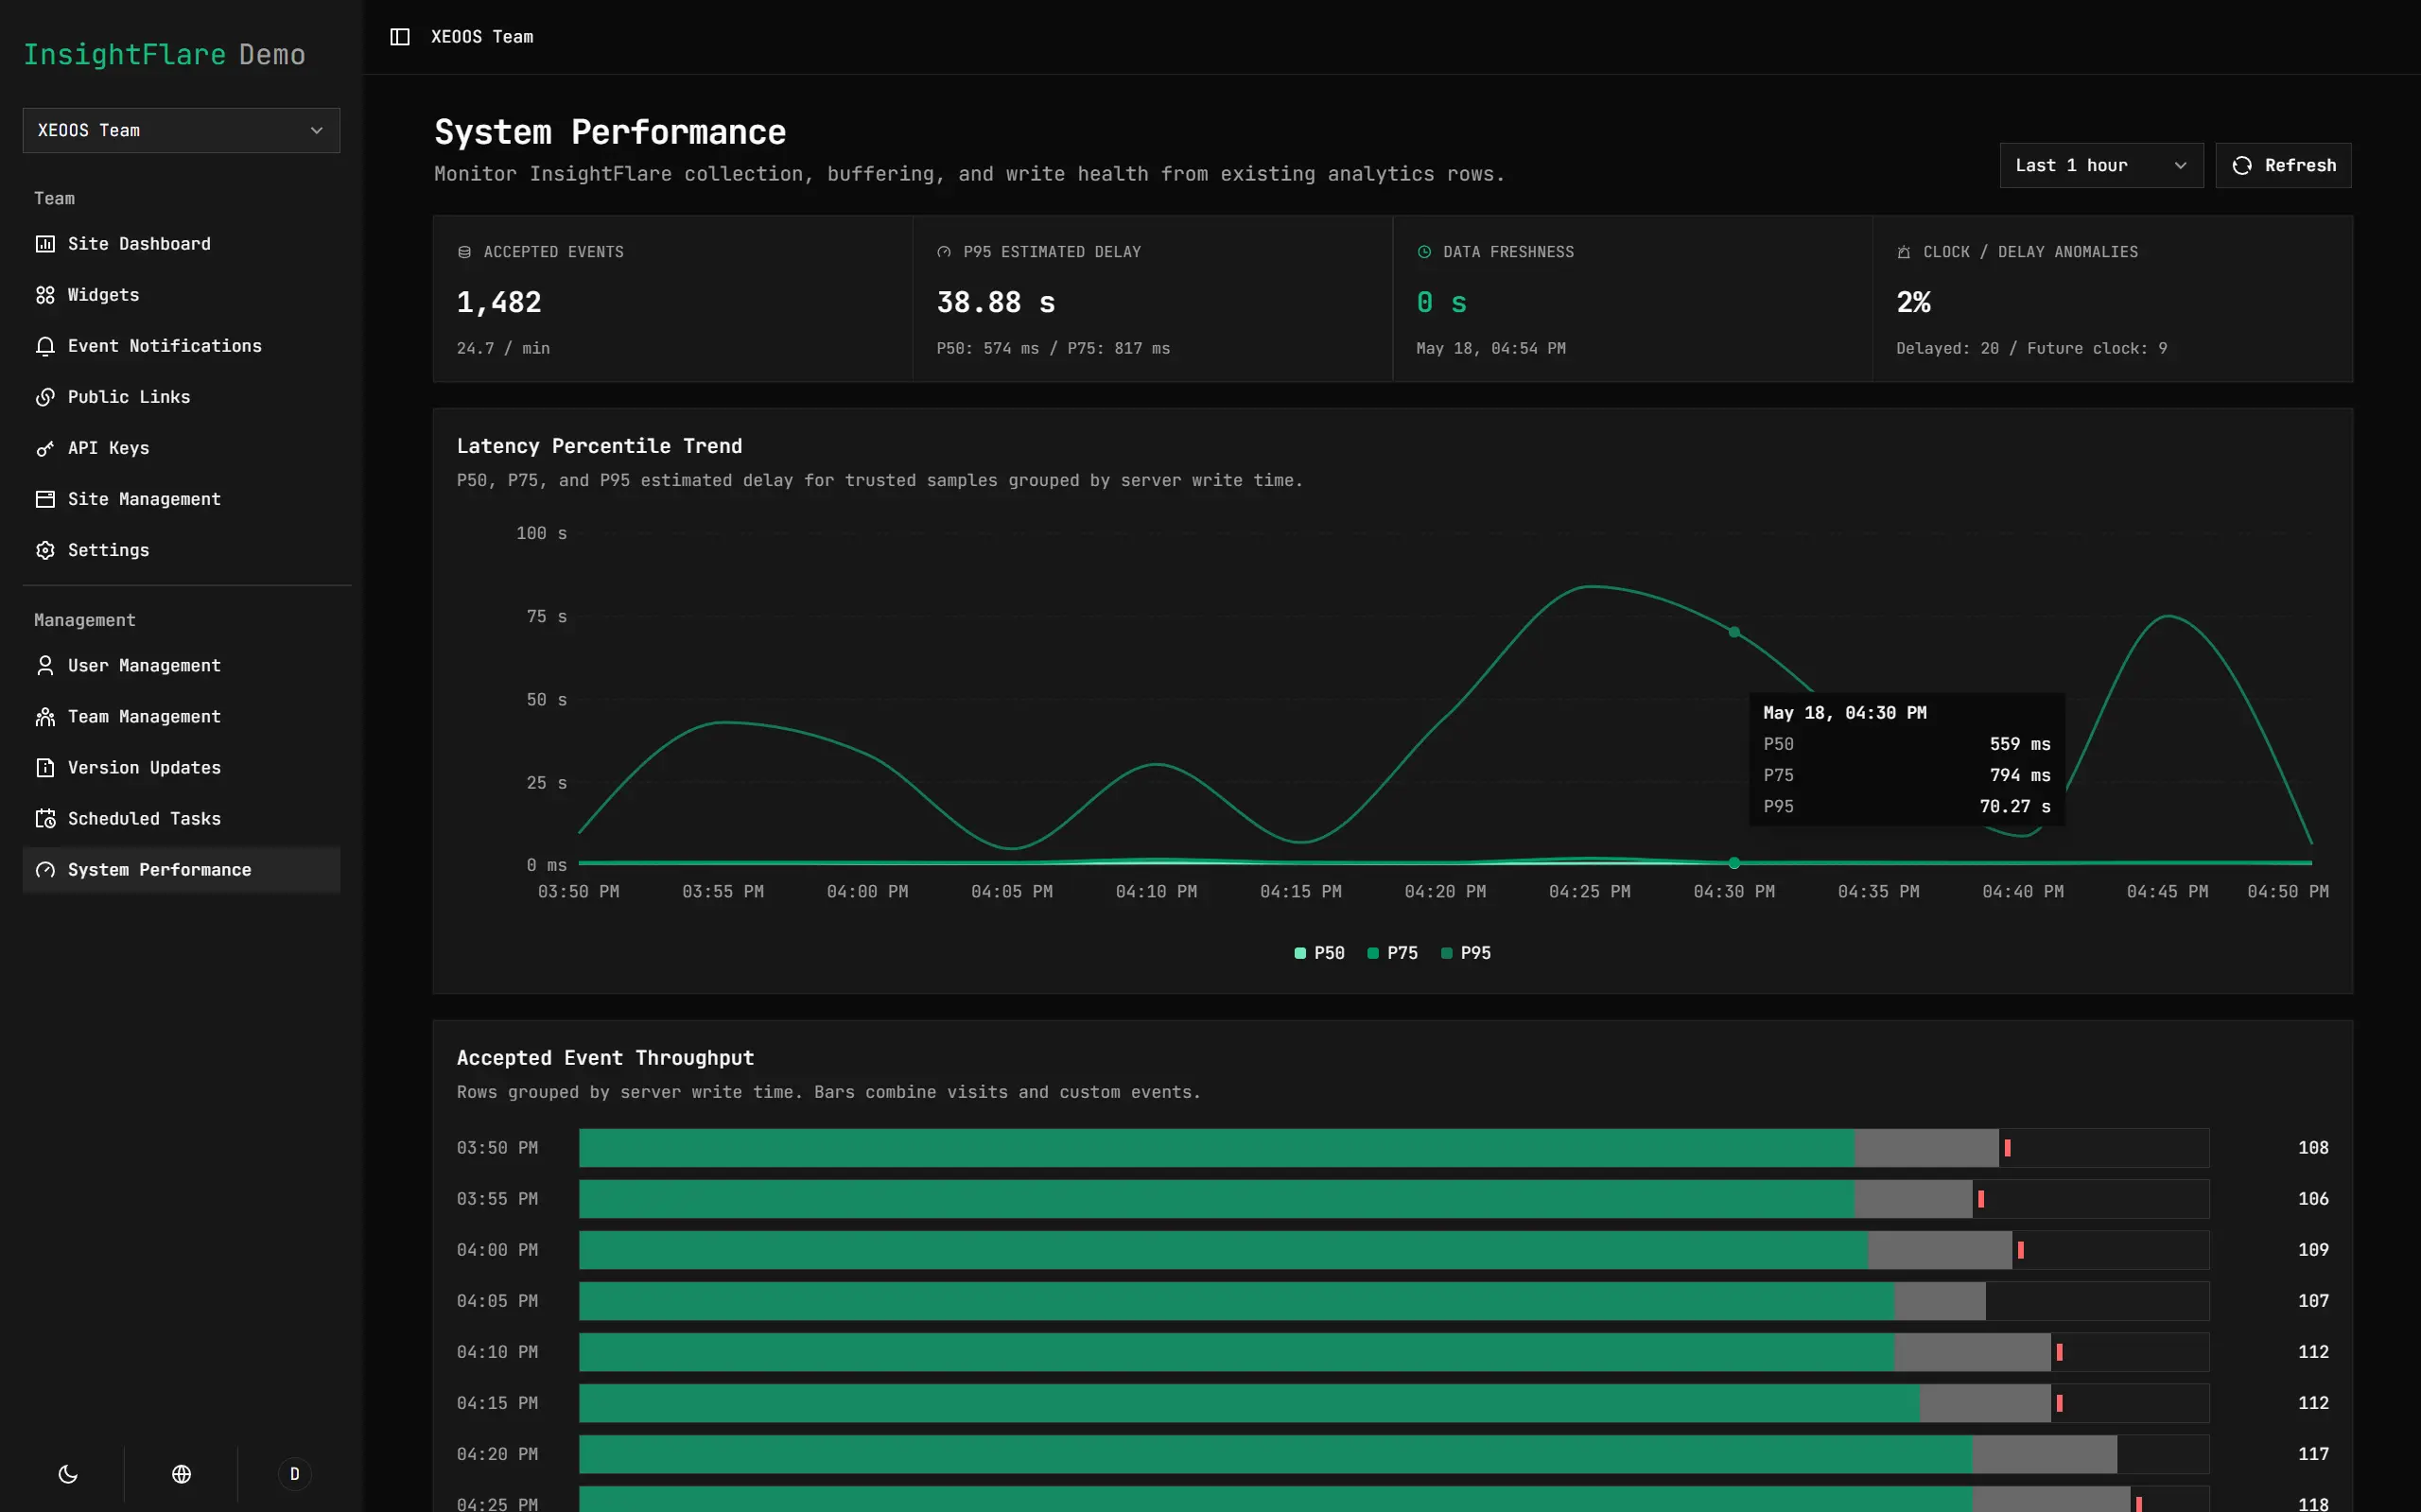Click the Accepted Events database icon
Screen dimensions: 2421x1512
pyautogui.click(x=464, y=252)
